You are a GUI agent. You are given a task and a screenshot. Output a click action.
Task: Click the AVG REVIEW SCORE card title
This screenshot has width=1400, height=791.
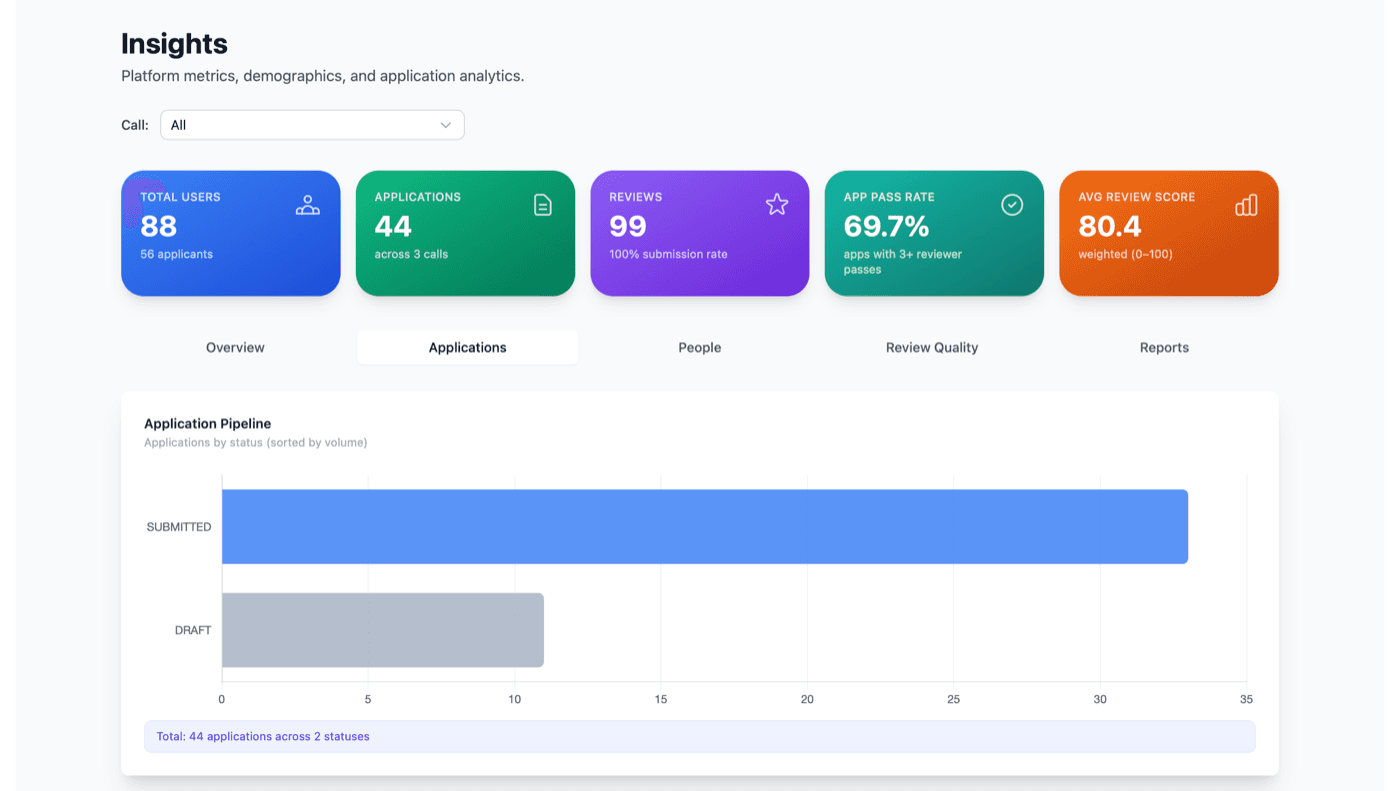click(x=1136, y=197)
